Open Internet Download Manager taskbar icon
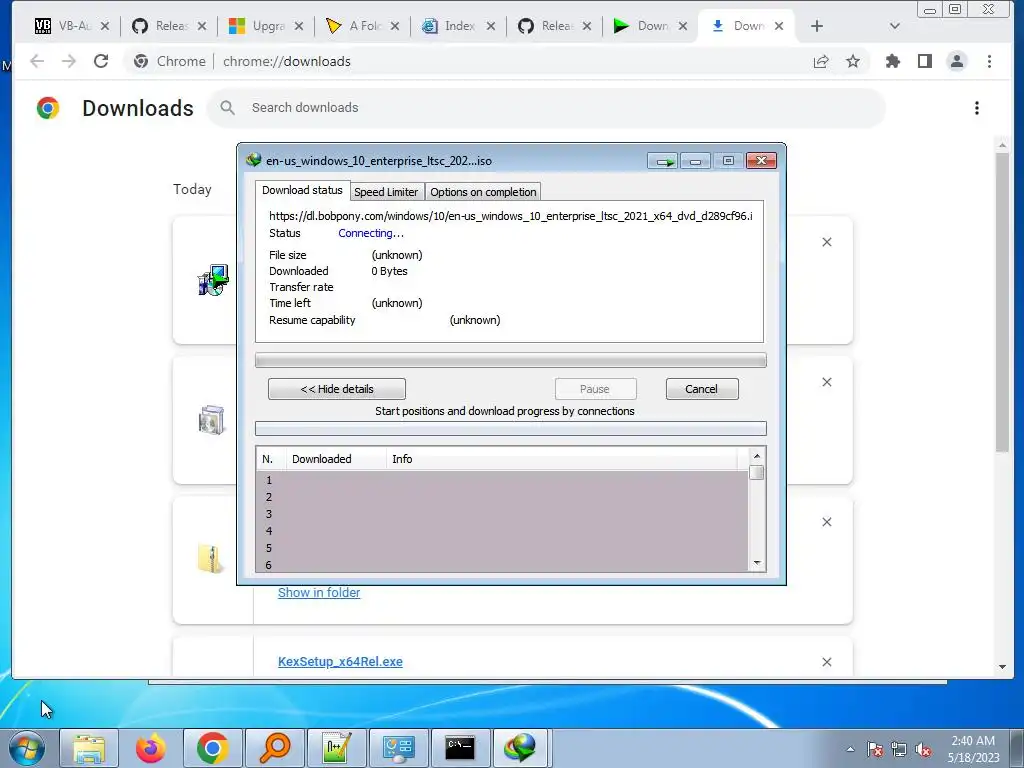 click(x=521, y=748)
